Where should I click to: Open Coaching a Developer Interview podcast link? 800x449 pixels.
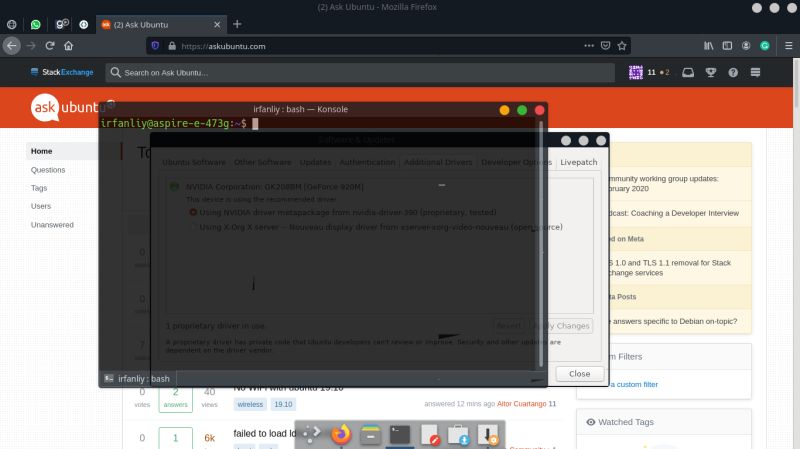click(673, 213)
